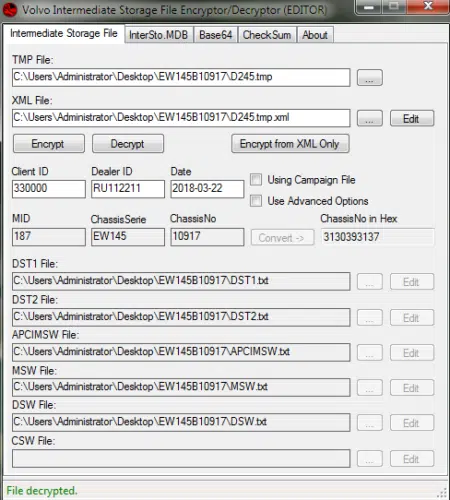Screen dimensions: 450x500
Task: Browse for the CSW file
Action: (370, 459)
